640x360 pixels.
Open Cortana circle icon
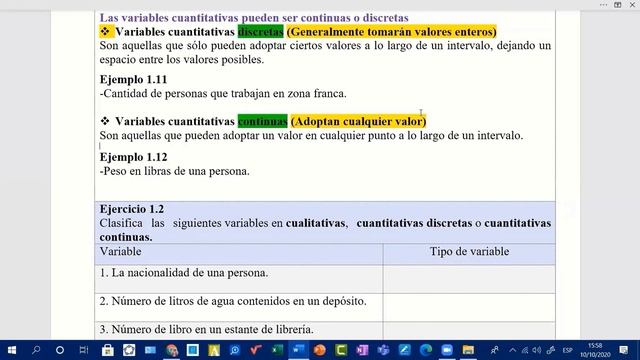[x=60, y=350]
